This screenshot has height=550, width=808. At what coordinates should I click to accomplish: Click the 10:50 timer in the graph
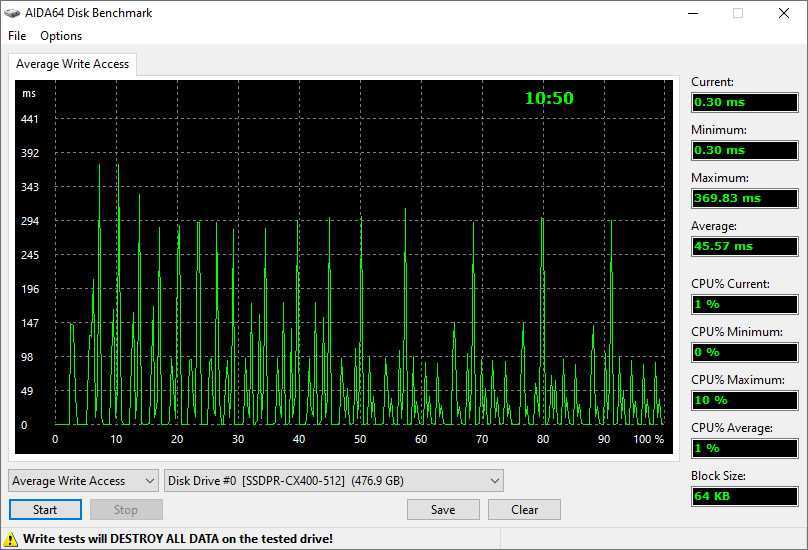(549, 98)
